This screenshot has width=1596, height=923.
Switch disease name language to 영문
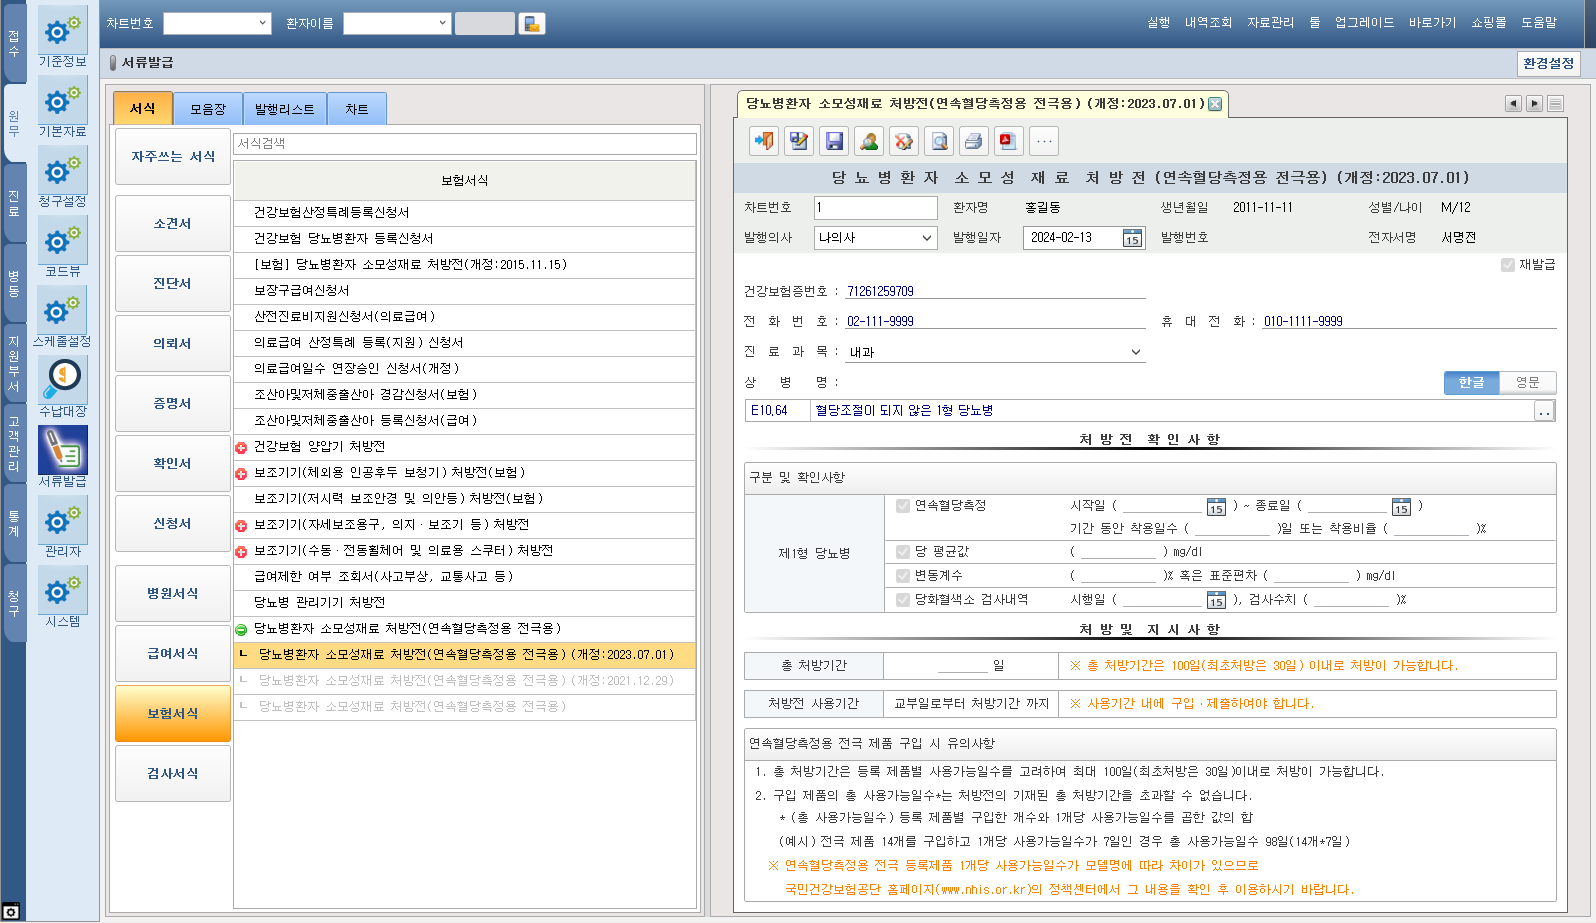pos(1527,383)
